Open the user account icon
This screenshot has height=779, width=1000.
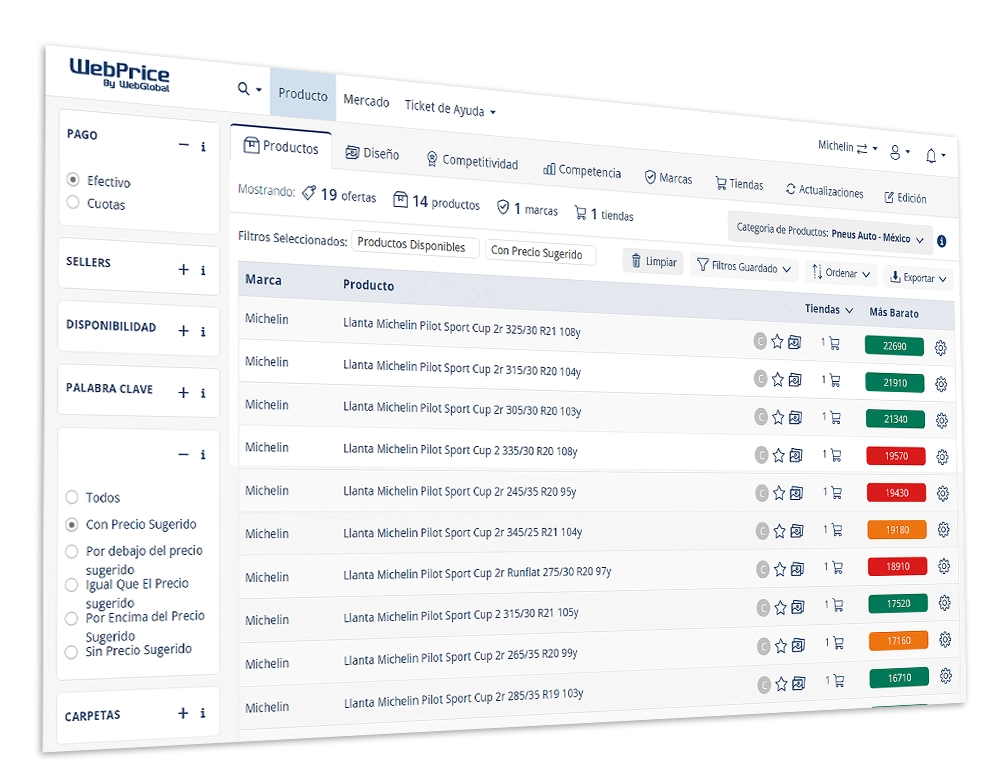pos(895,152)
